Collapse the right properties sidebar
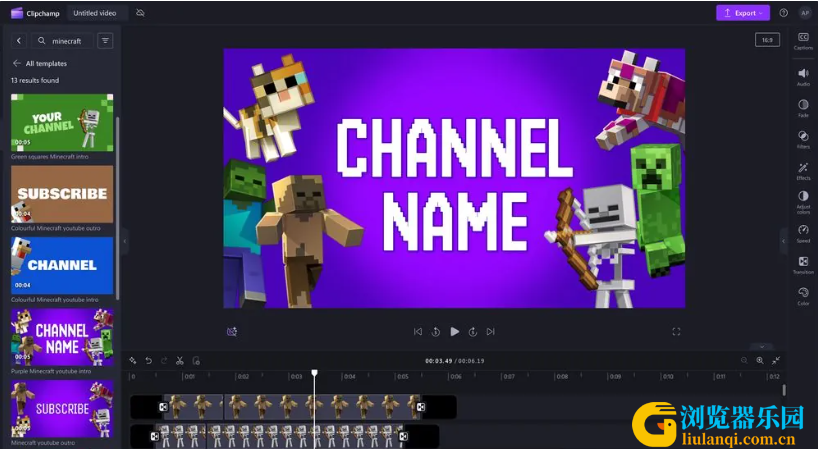 click(783, 241)
